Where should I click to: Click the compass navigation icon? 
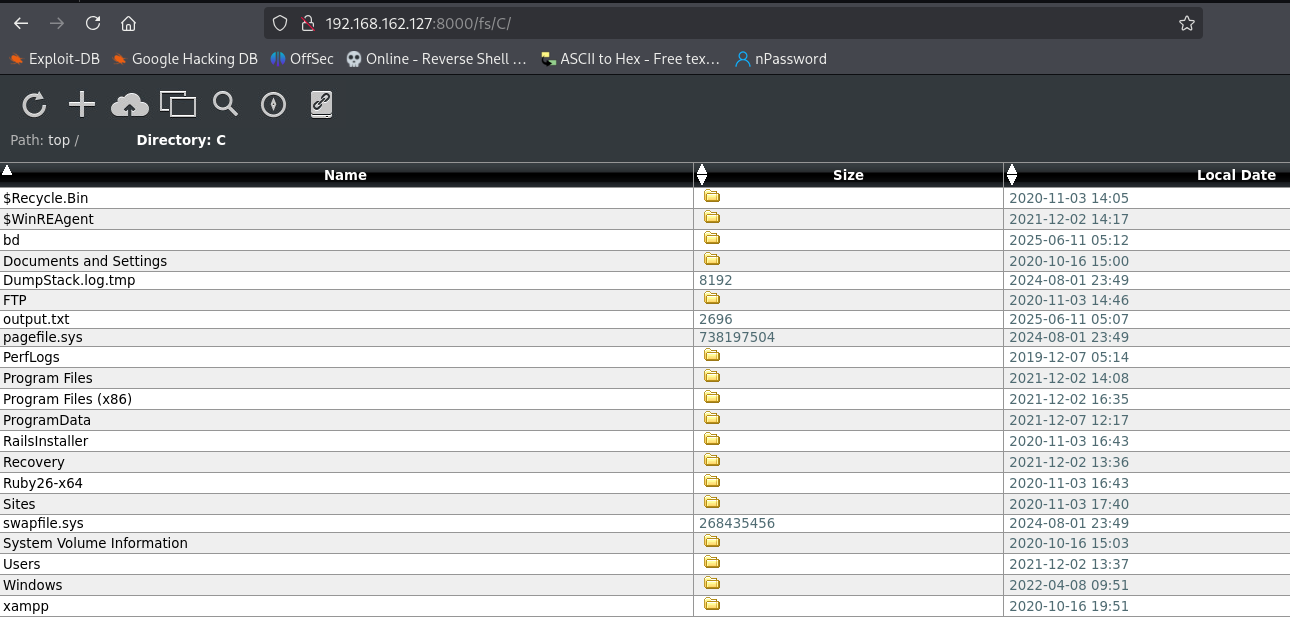(x=273, y=104)
